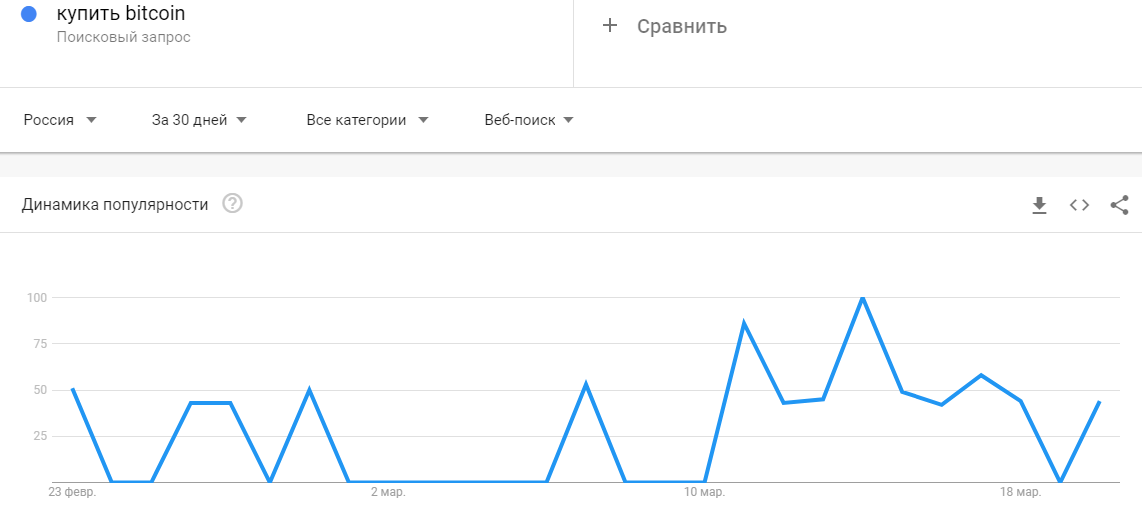
Task: Open the Все категории dropdown
Action: [368, 120]
